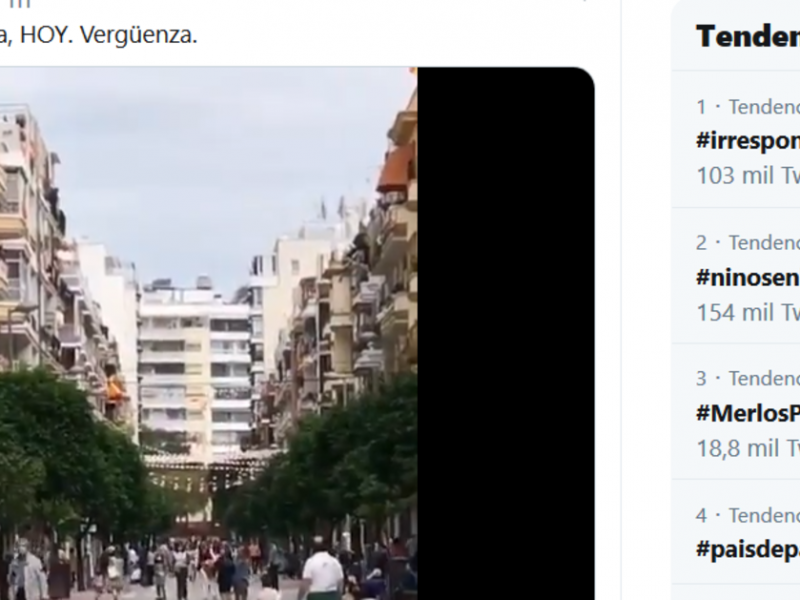The width and height of the screenshot is (800, 600).
Task: Click the '103 mil Tweets' count
Action: point(748,176)
